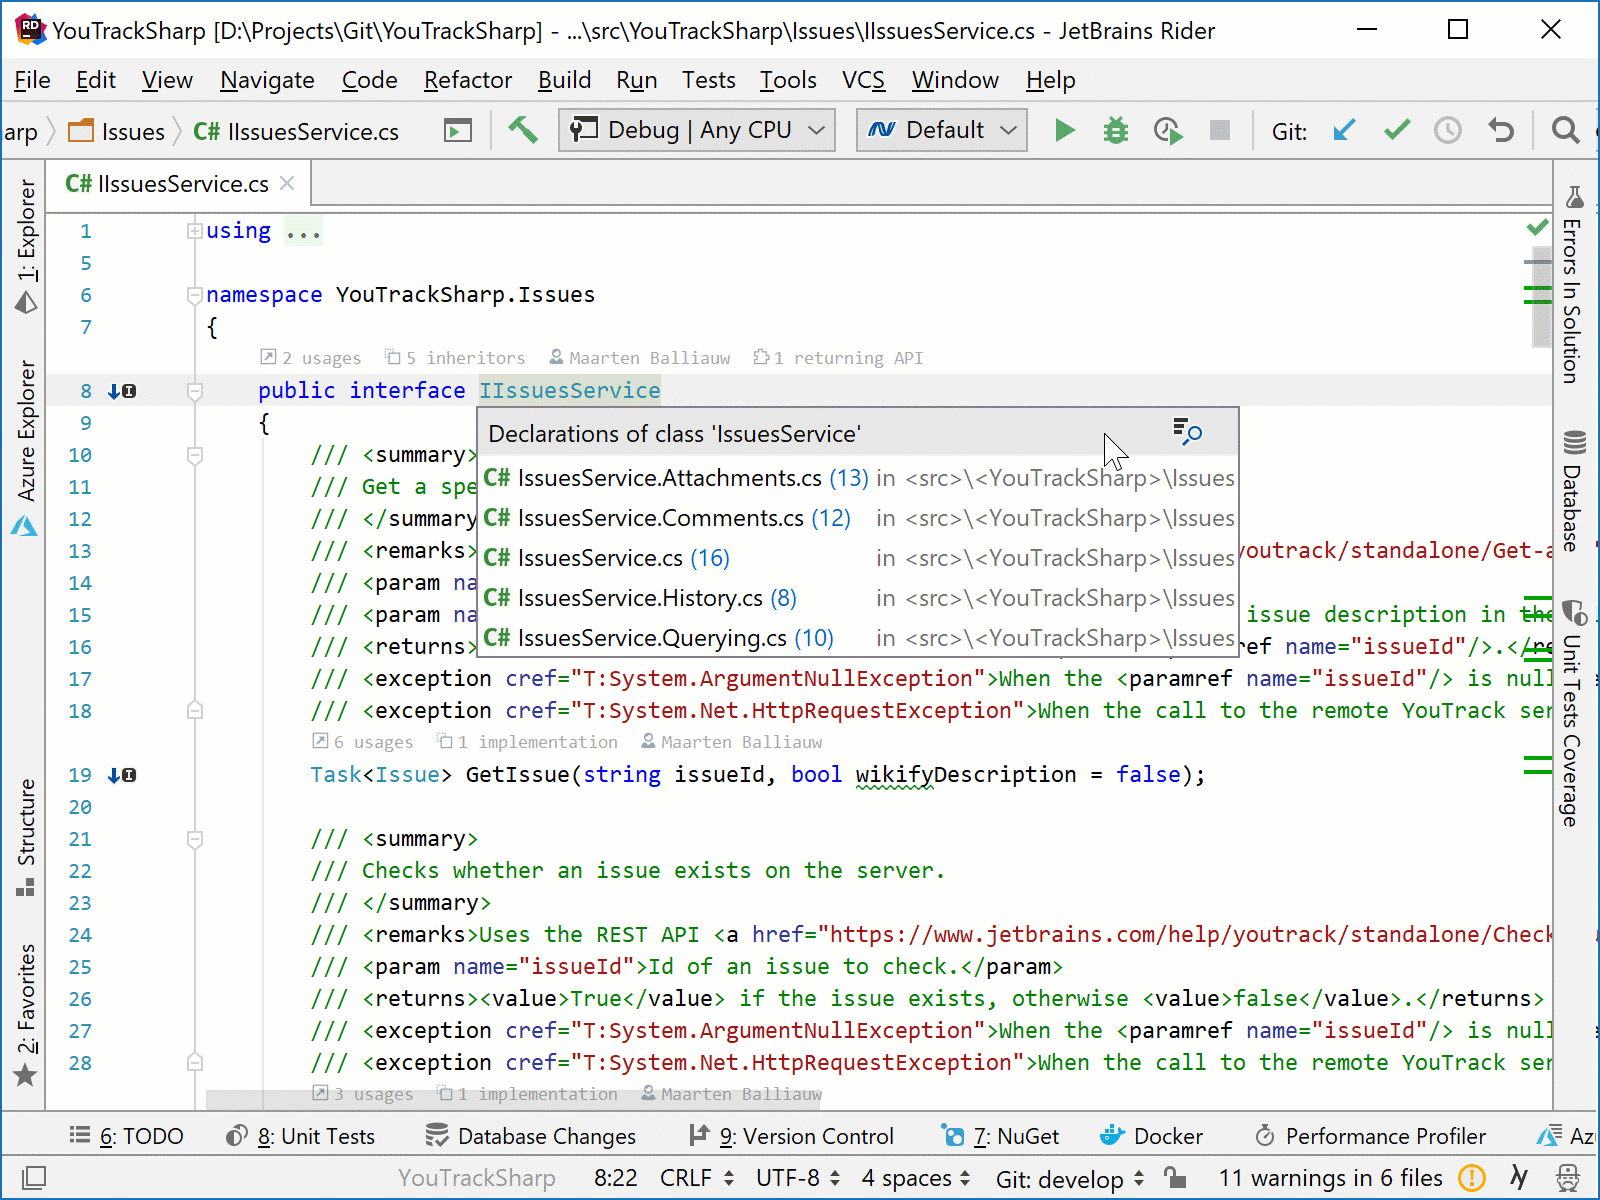Open the Refactor menu
1600x1200 pixels.
(467, 80)
